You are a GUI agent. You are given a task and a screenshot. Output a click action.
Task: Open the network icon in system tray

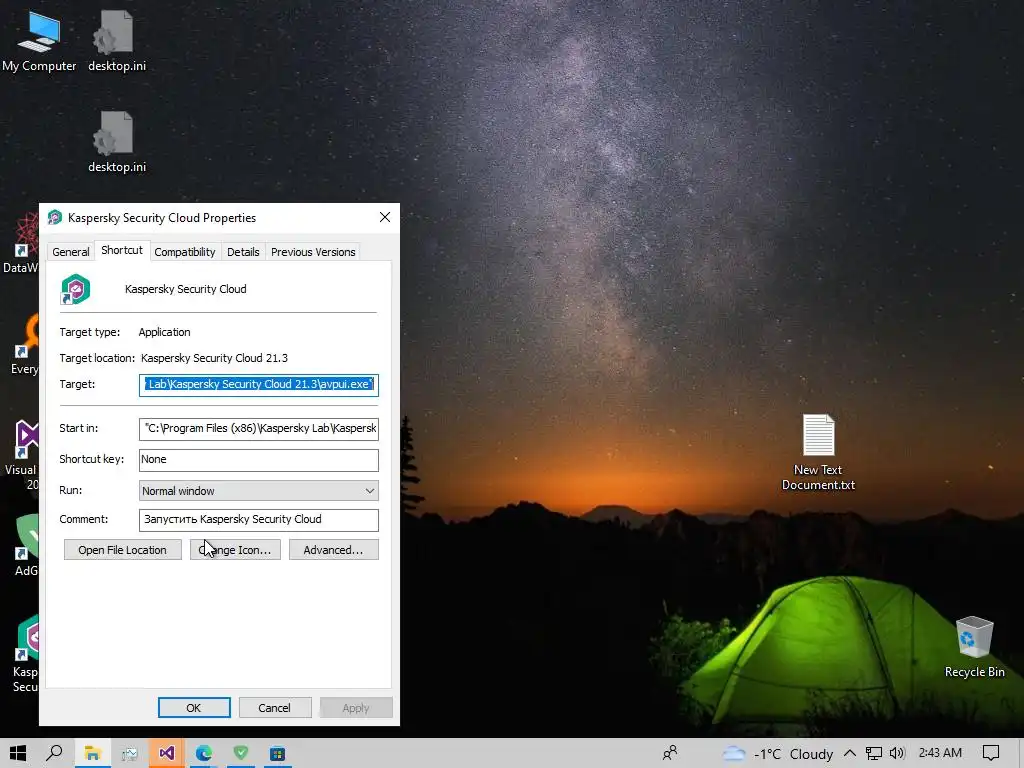pos(874,753)
